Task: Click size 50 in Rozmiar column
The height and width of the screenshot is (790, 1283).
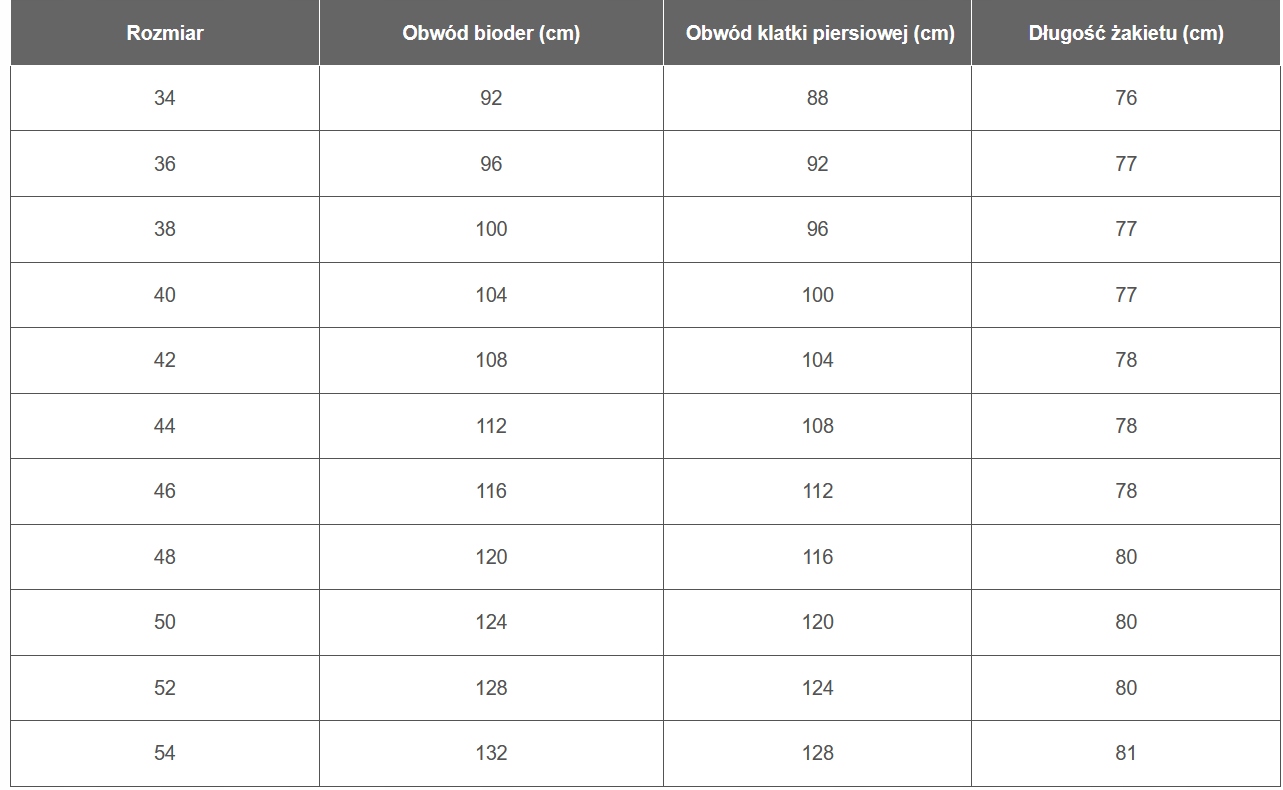Action: pos(165,622)
